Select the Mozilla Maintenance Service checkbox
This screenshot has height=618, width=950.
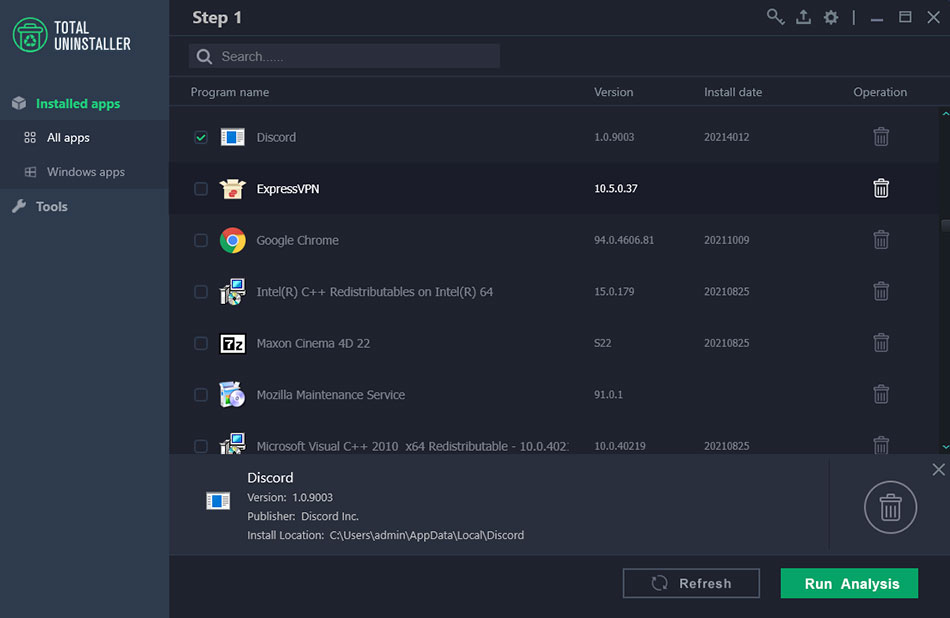201,394
